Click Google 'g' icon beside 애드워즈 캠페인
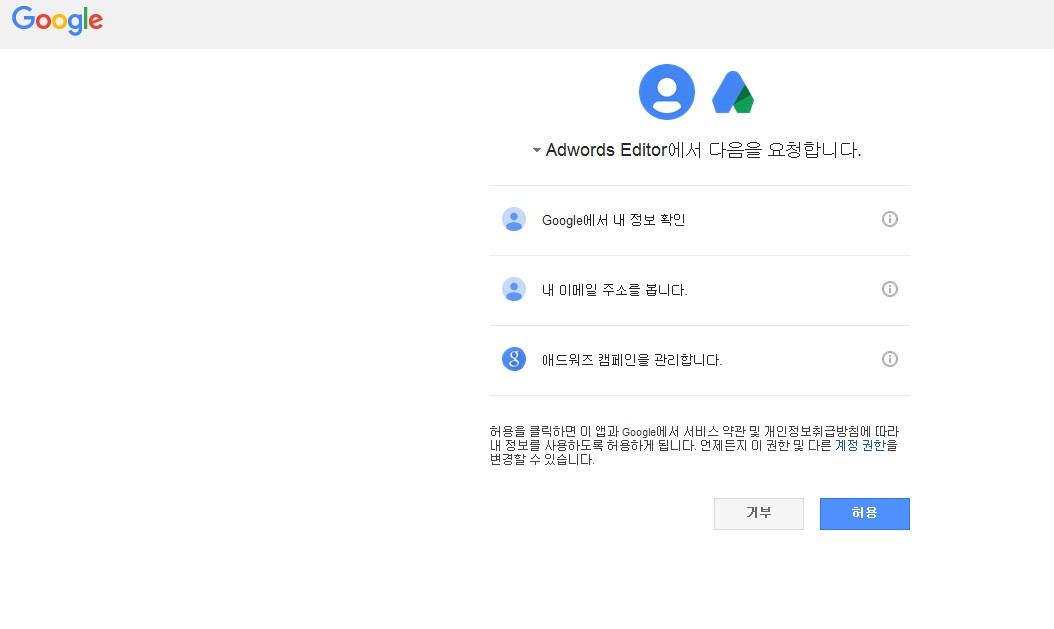1054x629 pixels. tap(514, 359)
